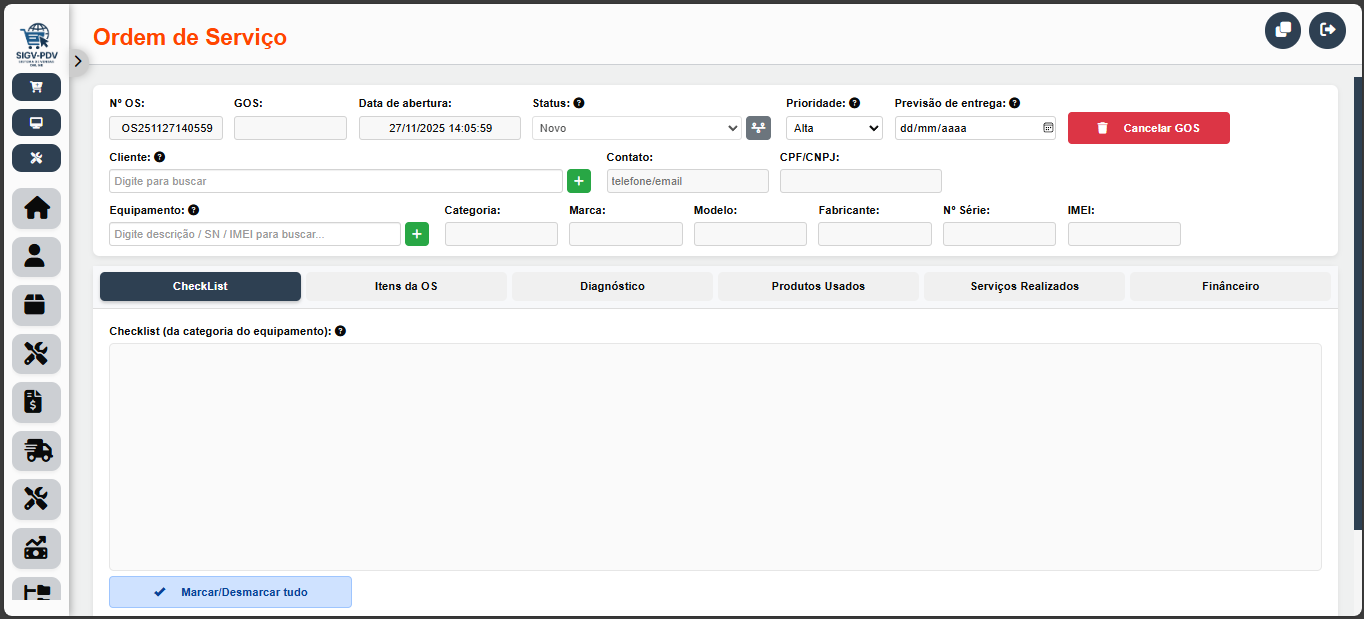
Task: Click the overlapping windows icon in header
Action: [x=1283, y=30]
